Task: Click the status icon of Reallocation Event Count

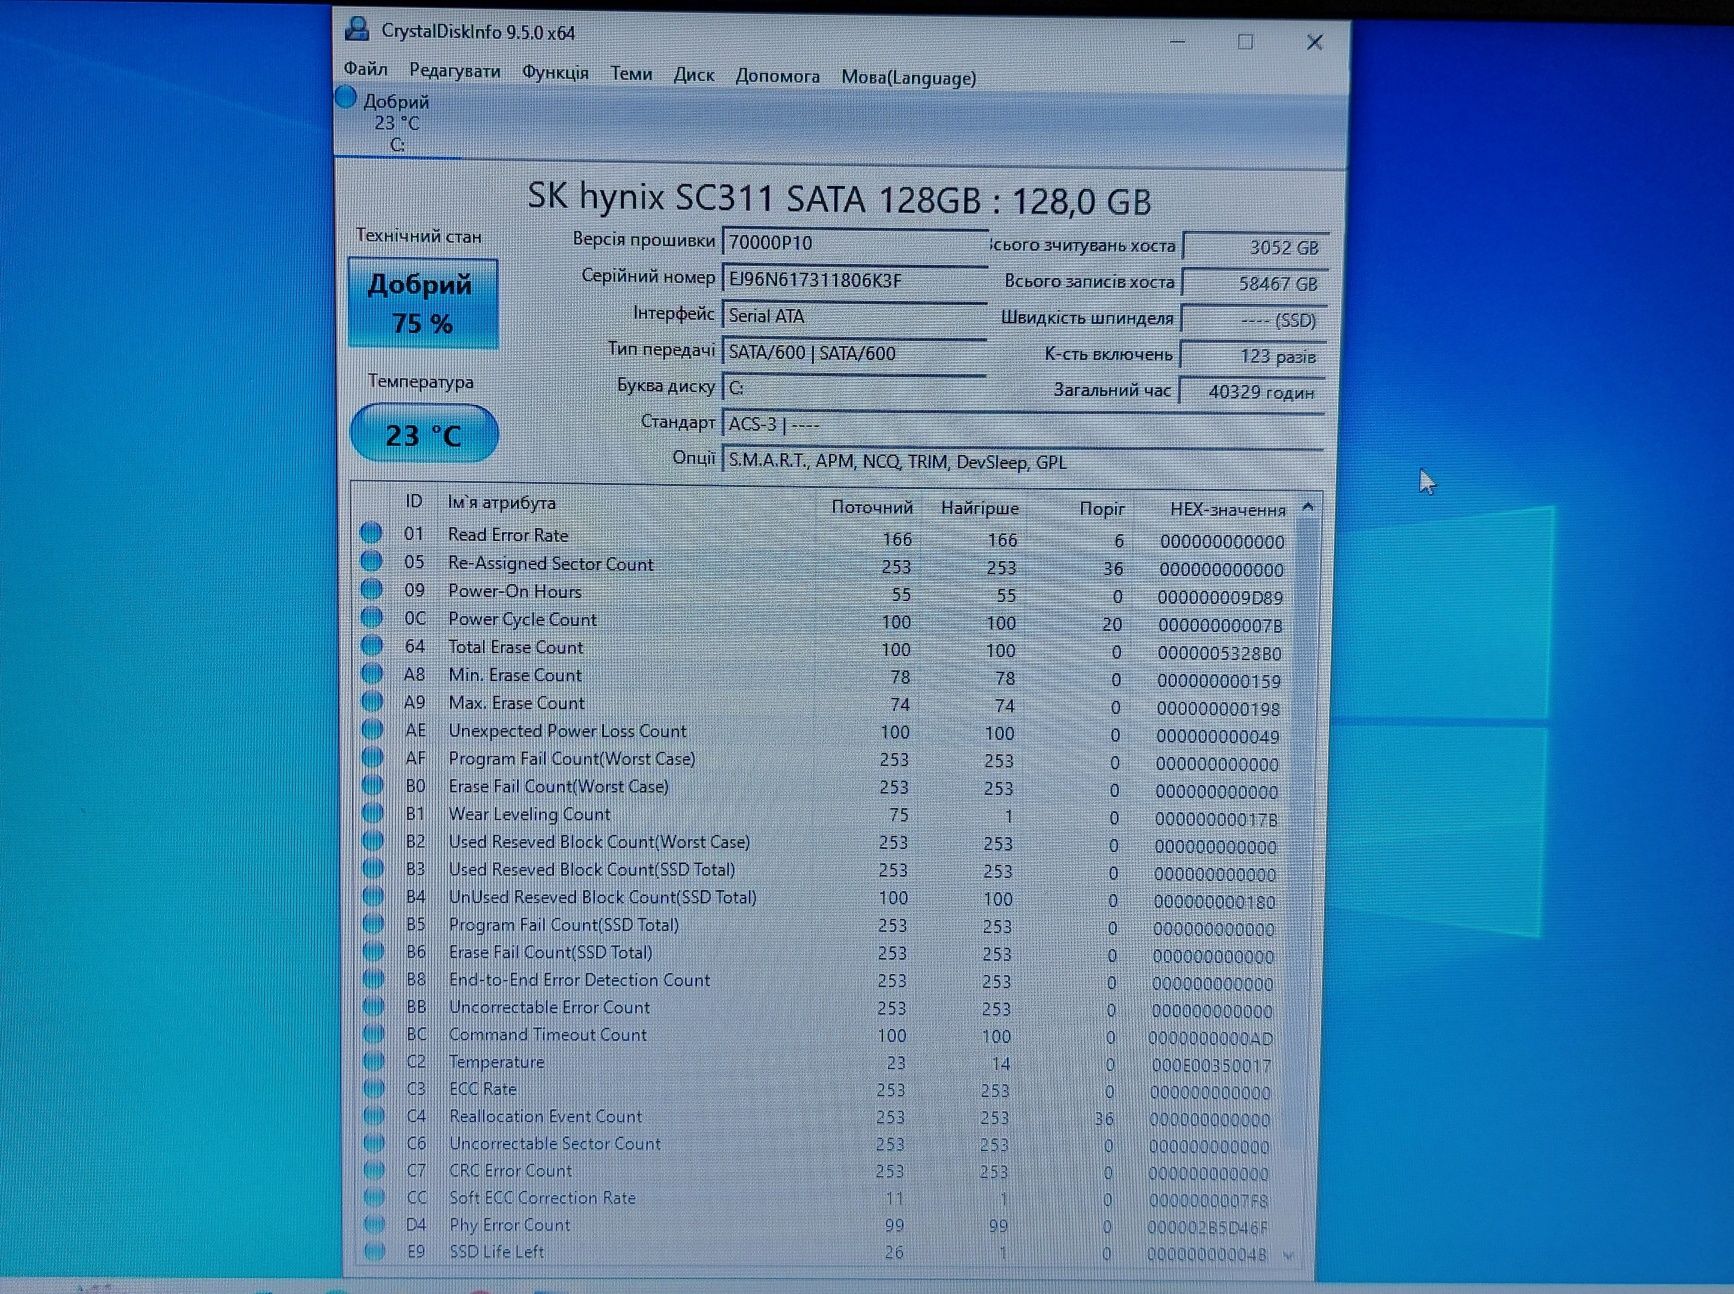Action: [374, 1115]
